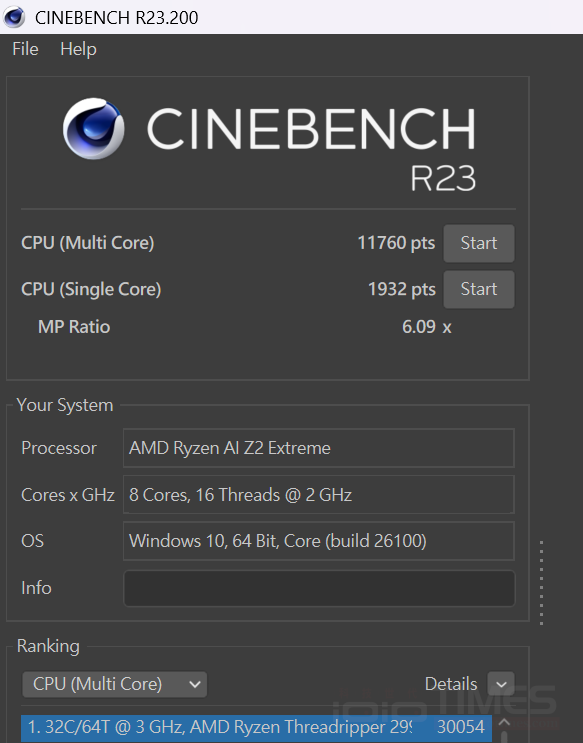583x743 pixels.
Task: Select the Processor name field
Action: click(x=319, y=448)
